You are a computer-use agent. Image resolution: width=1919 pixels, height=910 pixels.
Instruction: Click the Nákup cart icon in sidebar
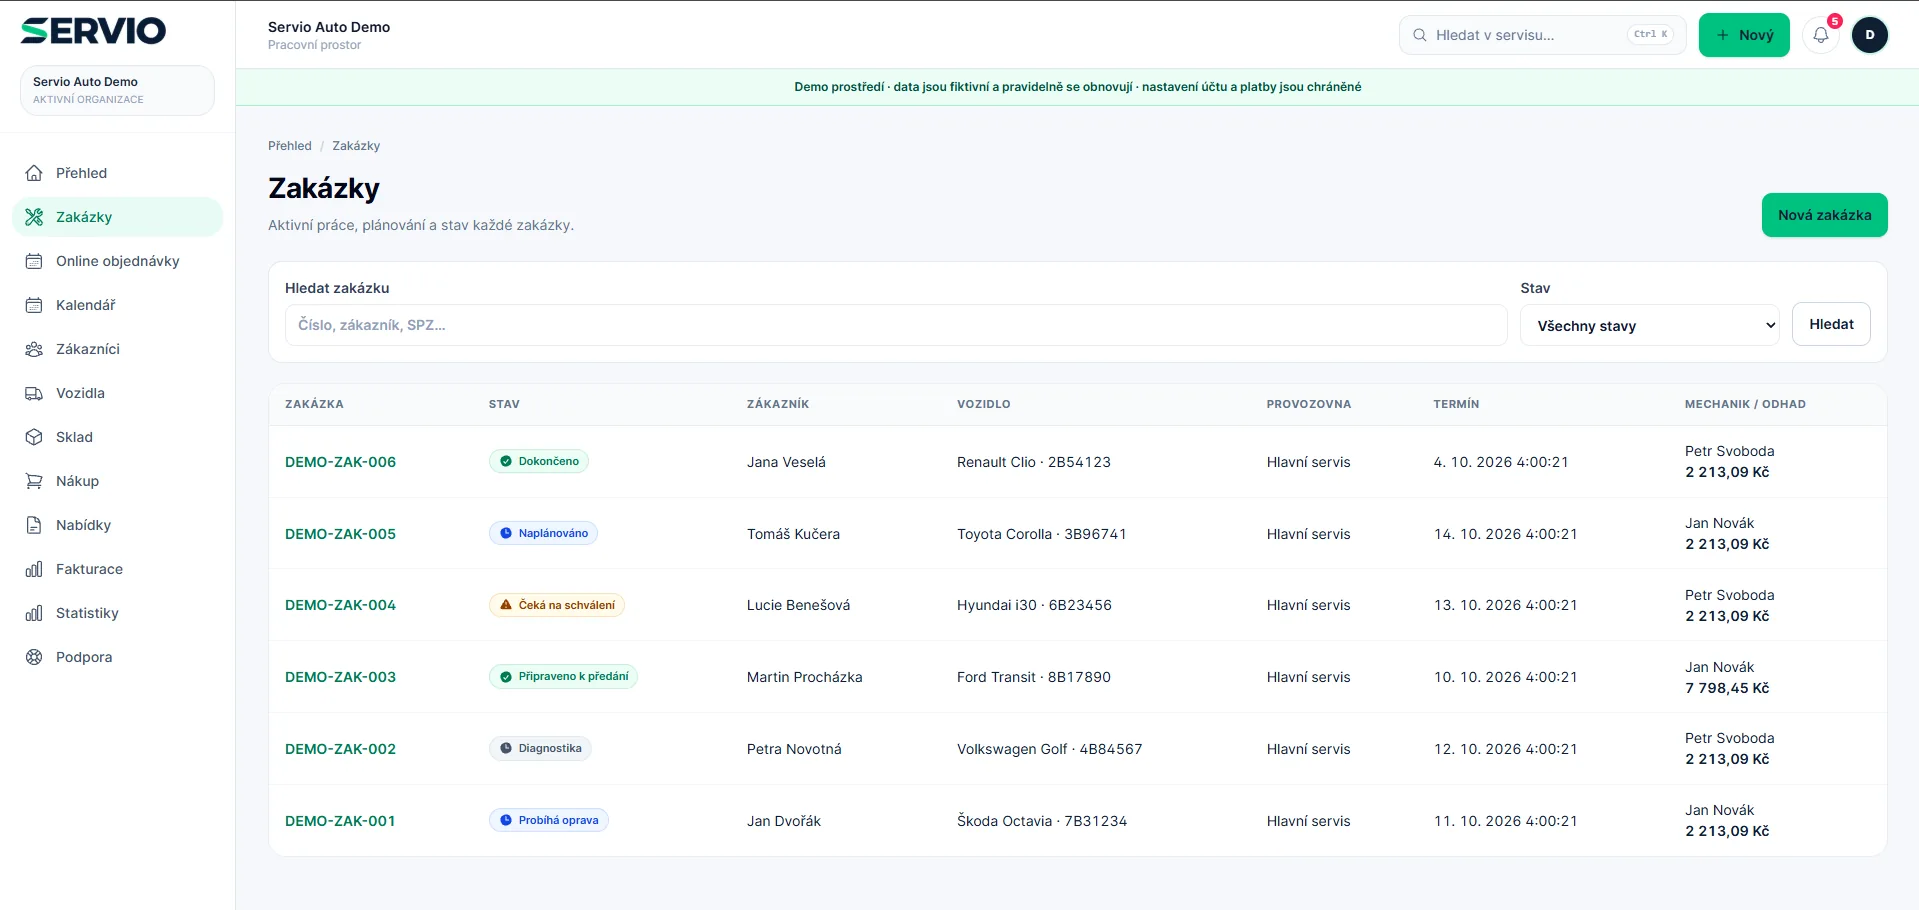(x=34, y=481)
